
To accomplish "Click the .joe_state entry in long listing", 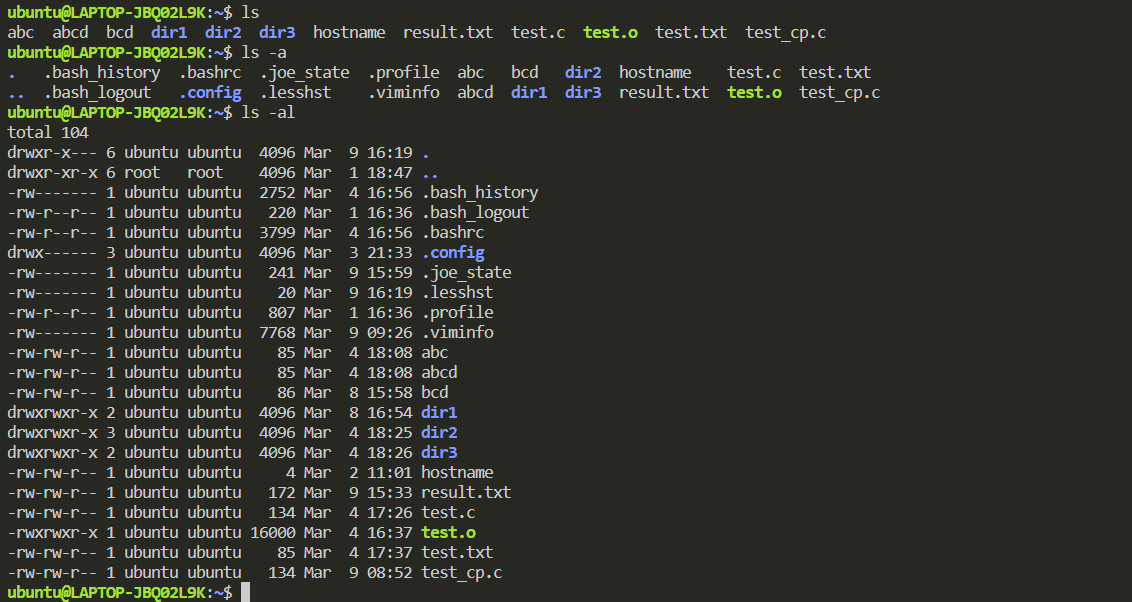I will tap(466, 273).
